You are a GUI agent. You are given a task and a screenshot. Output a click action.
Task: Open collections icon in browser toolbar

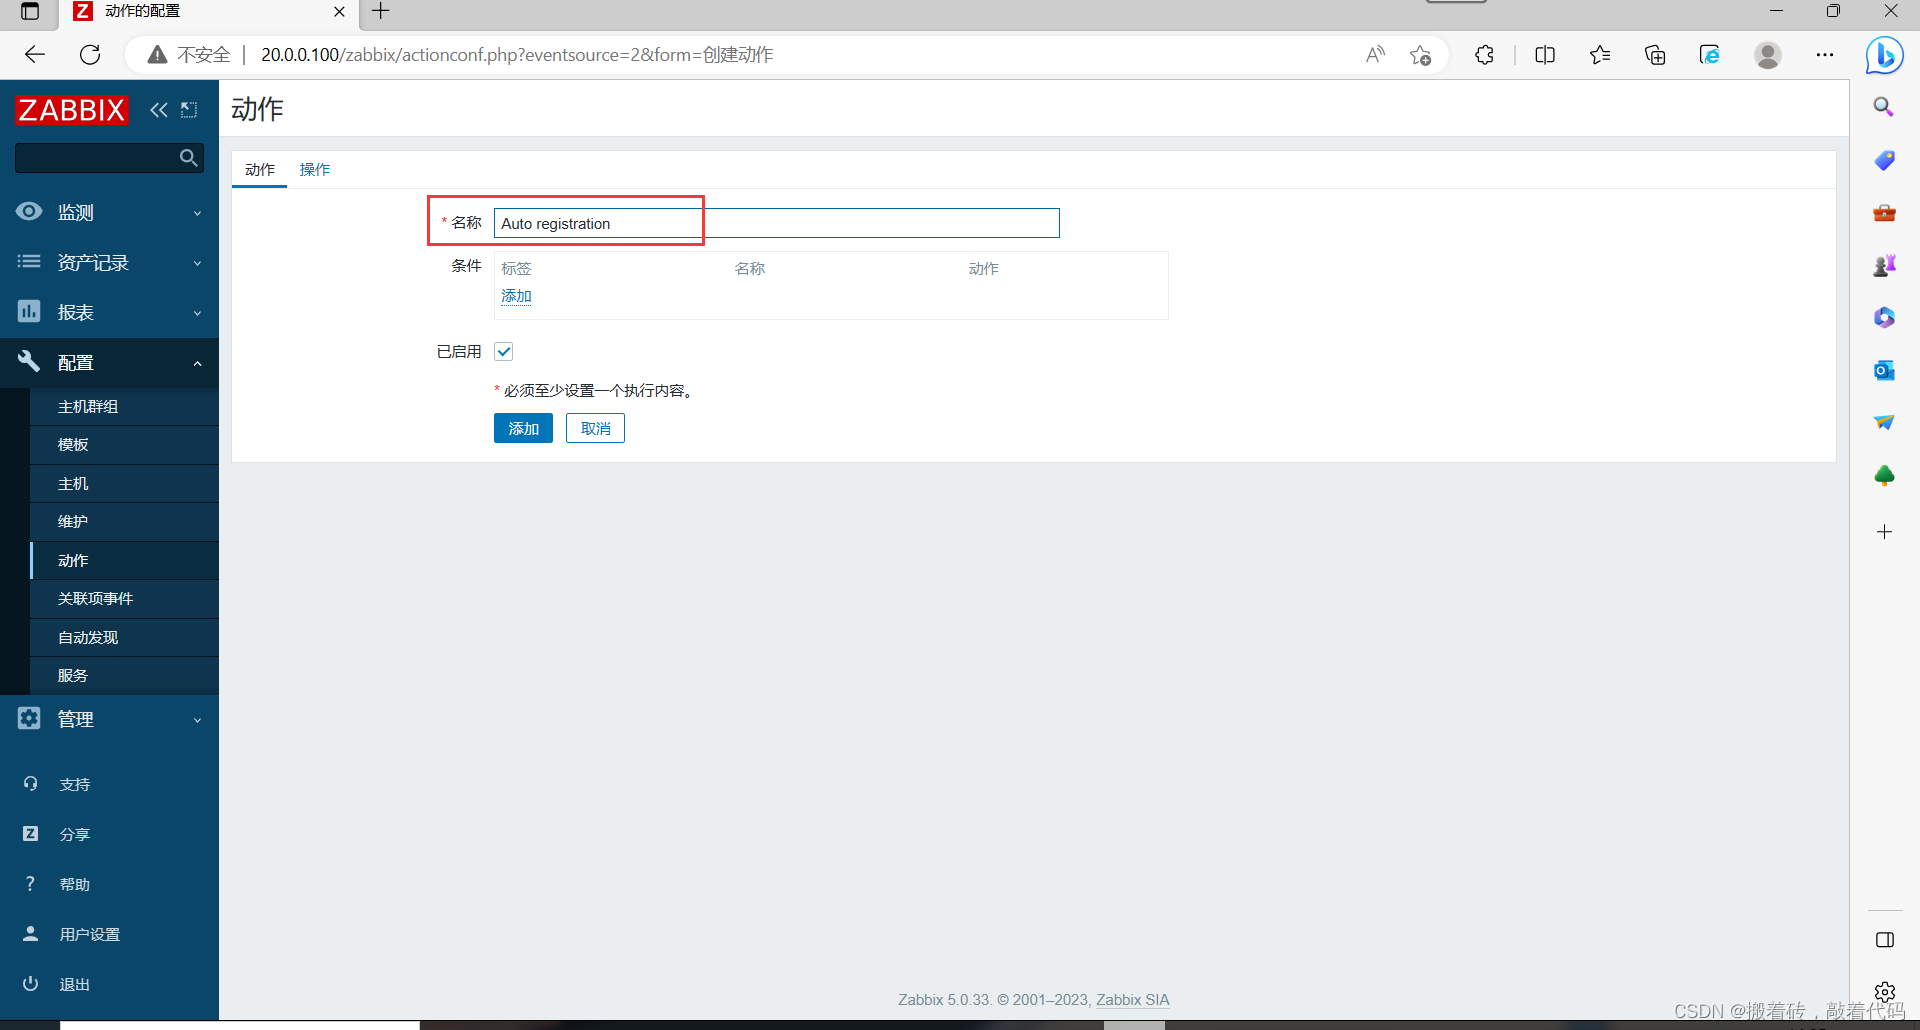(1655, 55)
